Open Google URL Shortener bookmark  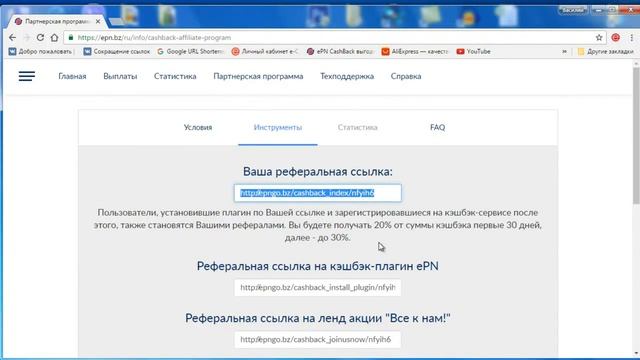(x=191, y=51)
